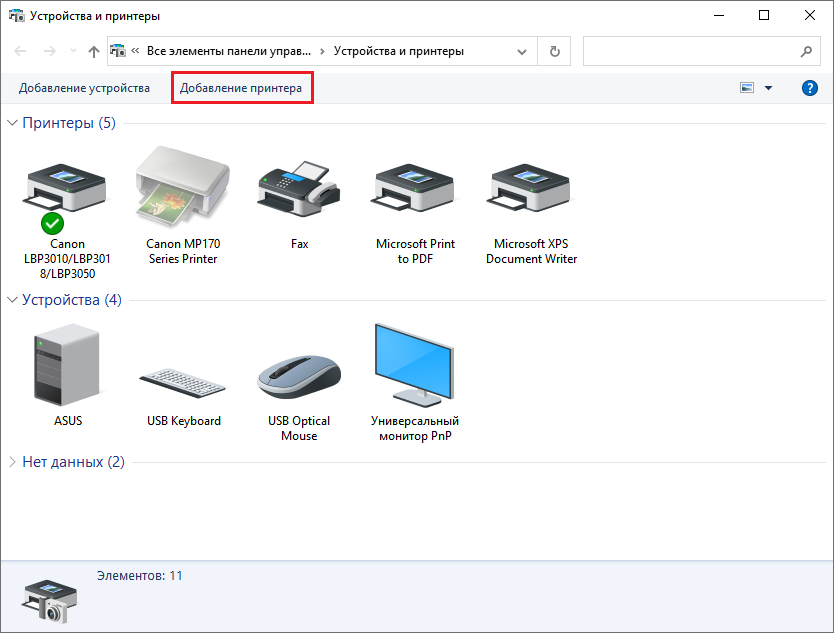The height and width of the screenshot is (633, 834).
Task: Click the address bar control panel icon
Action: (118, 51)
